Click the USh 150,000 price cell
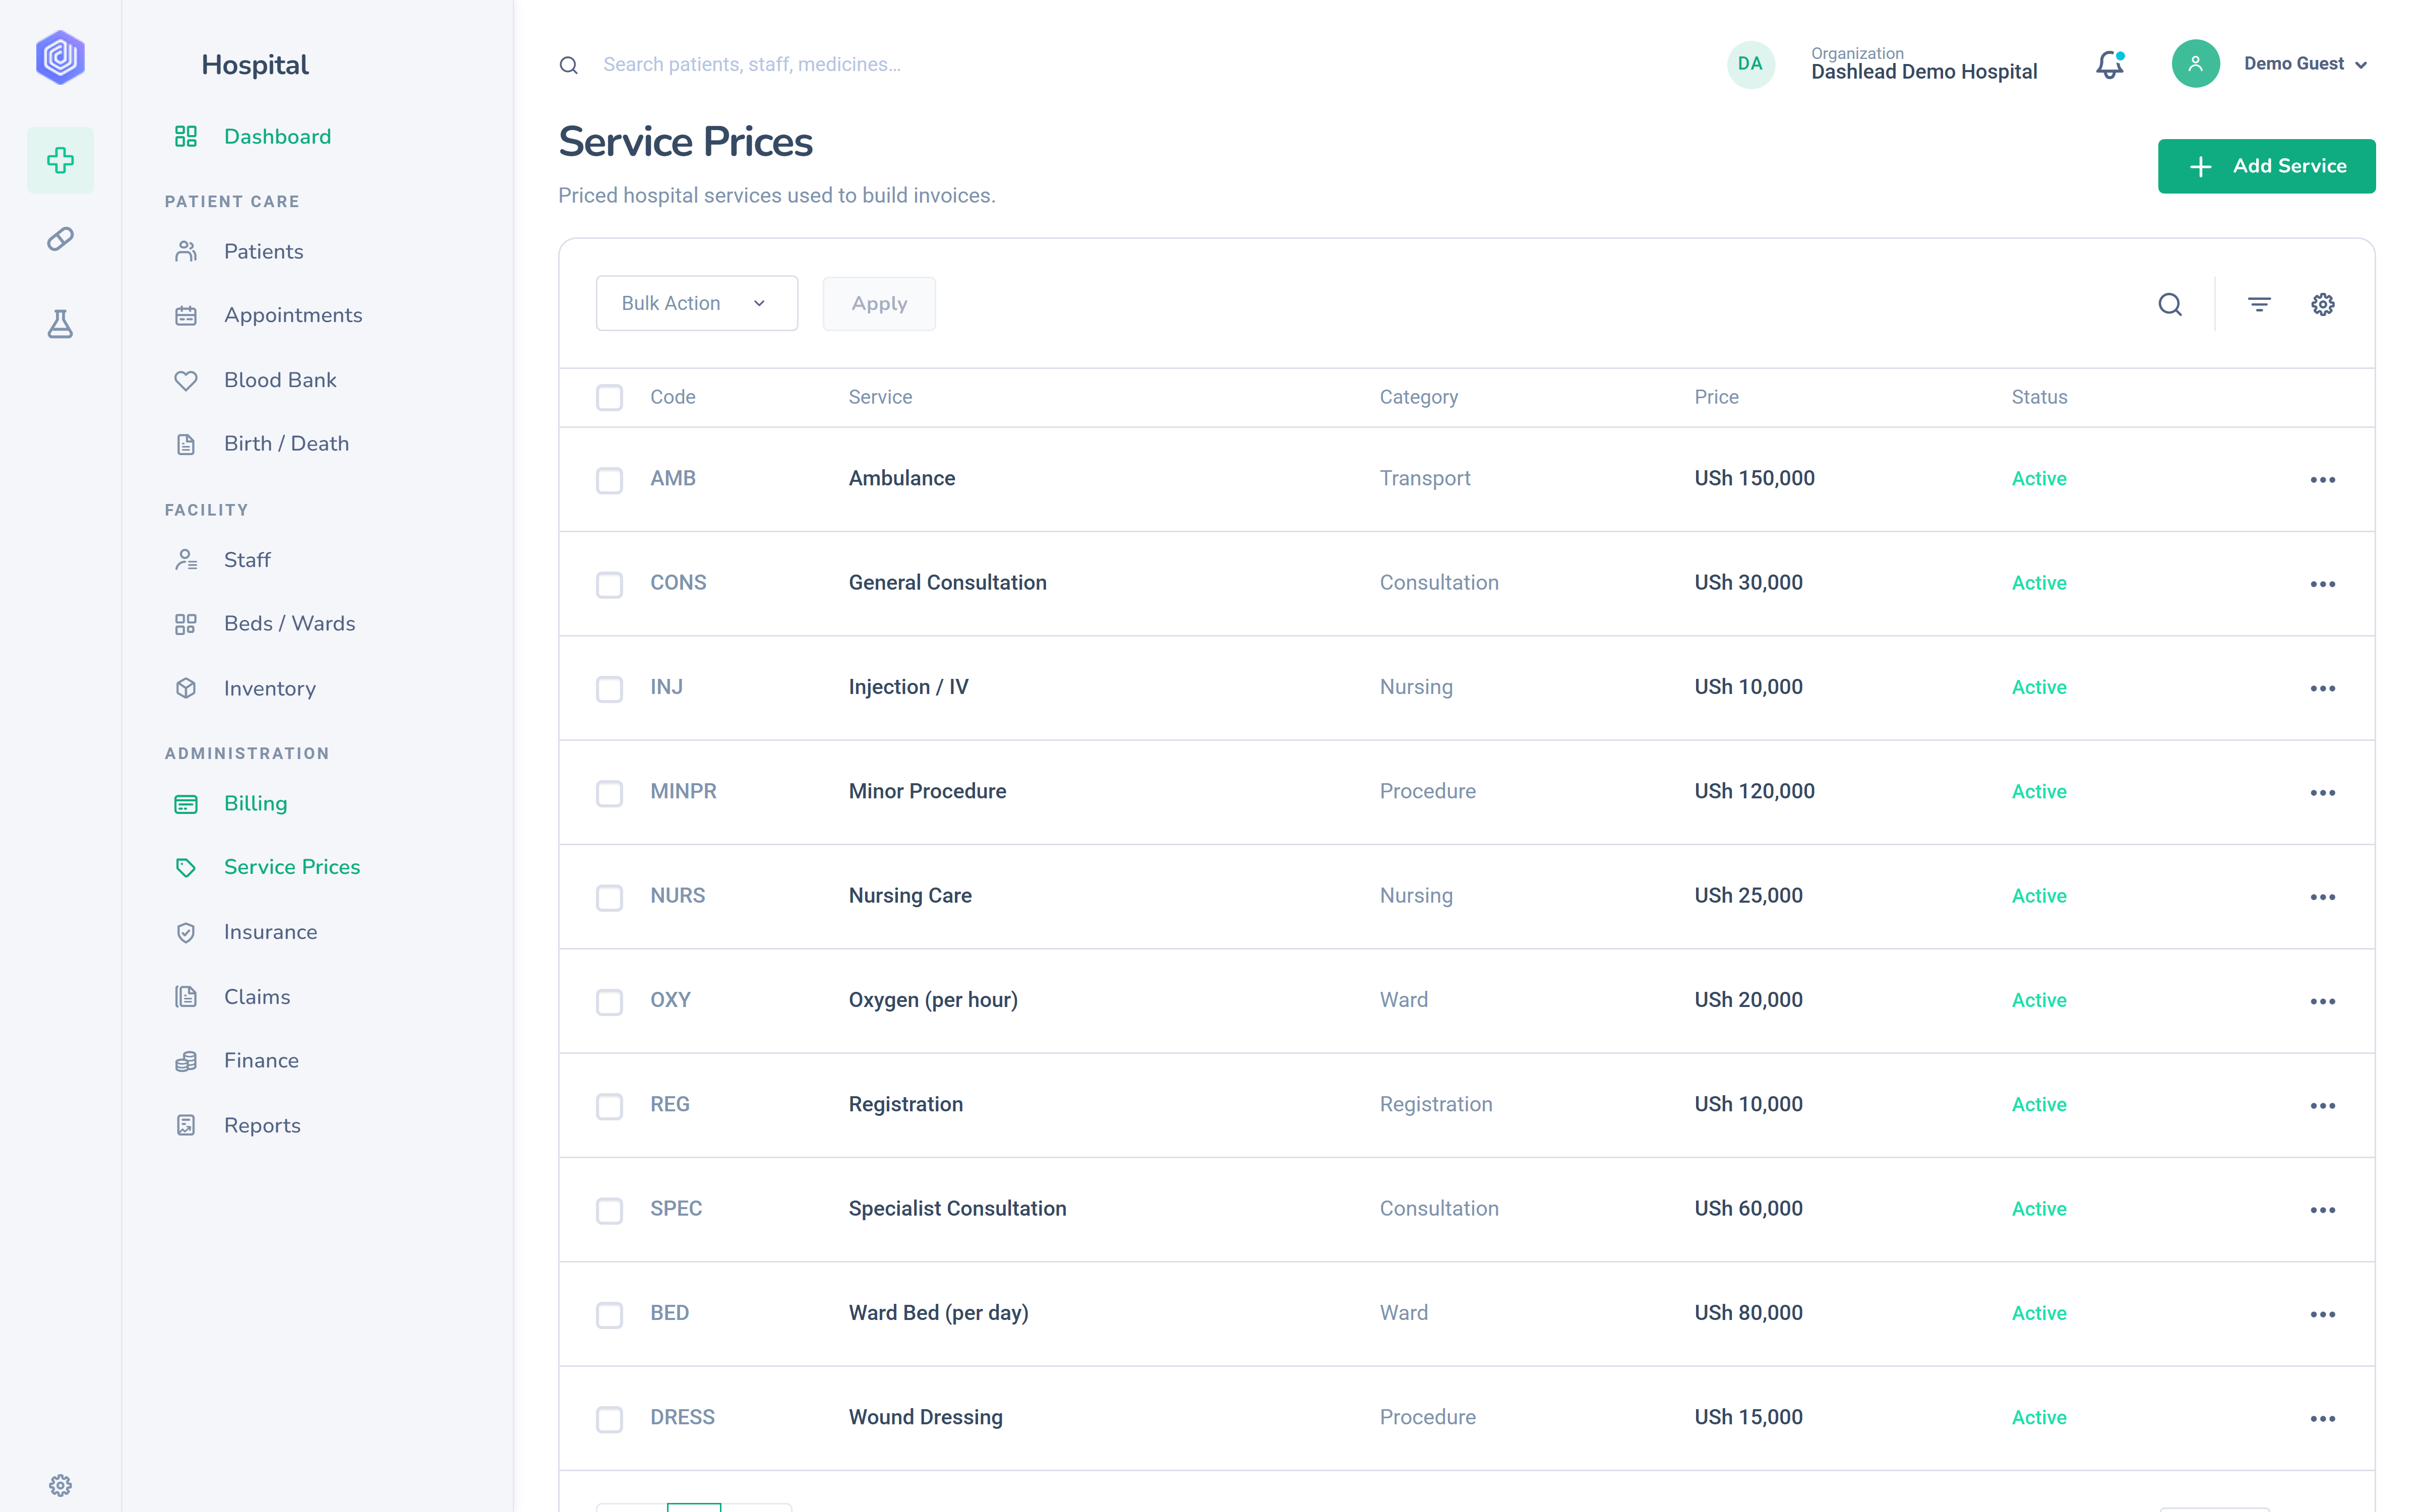Image resolution: width=2420 pixels, height=1512 pixels. [1754, 478]
